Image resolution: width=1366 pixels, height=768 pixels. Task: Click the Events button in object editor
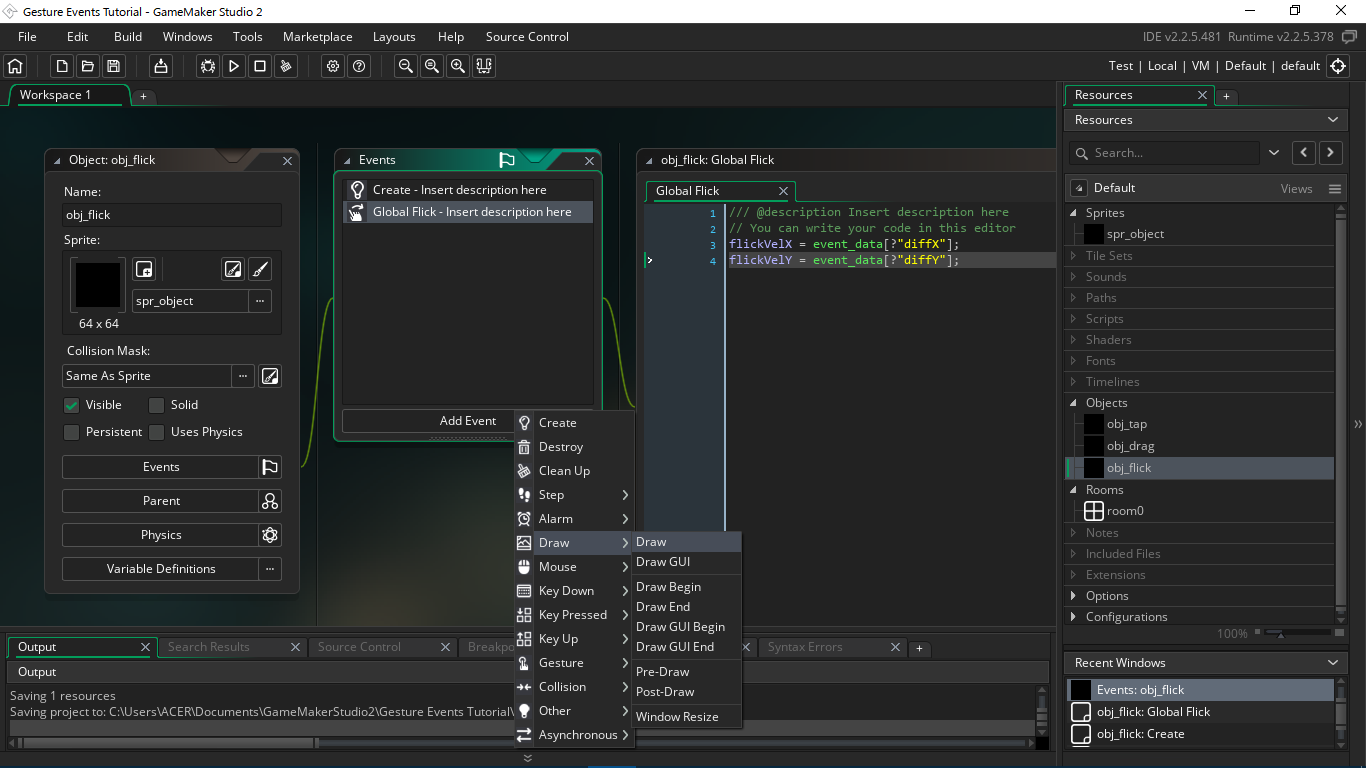[160, 467]
